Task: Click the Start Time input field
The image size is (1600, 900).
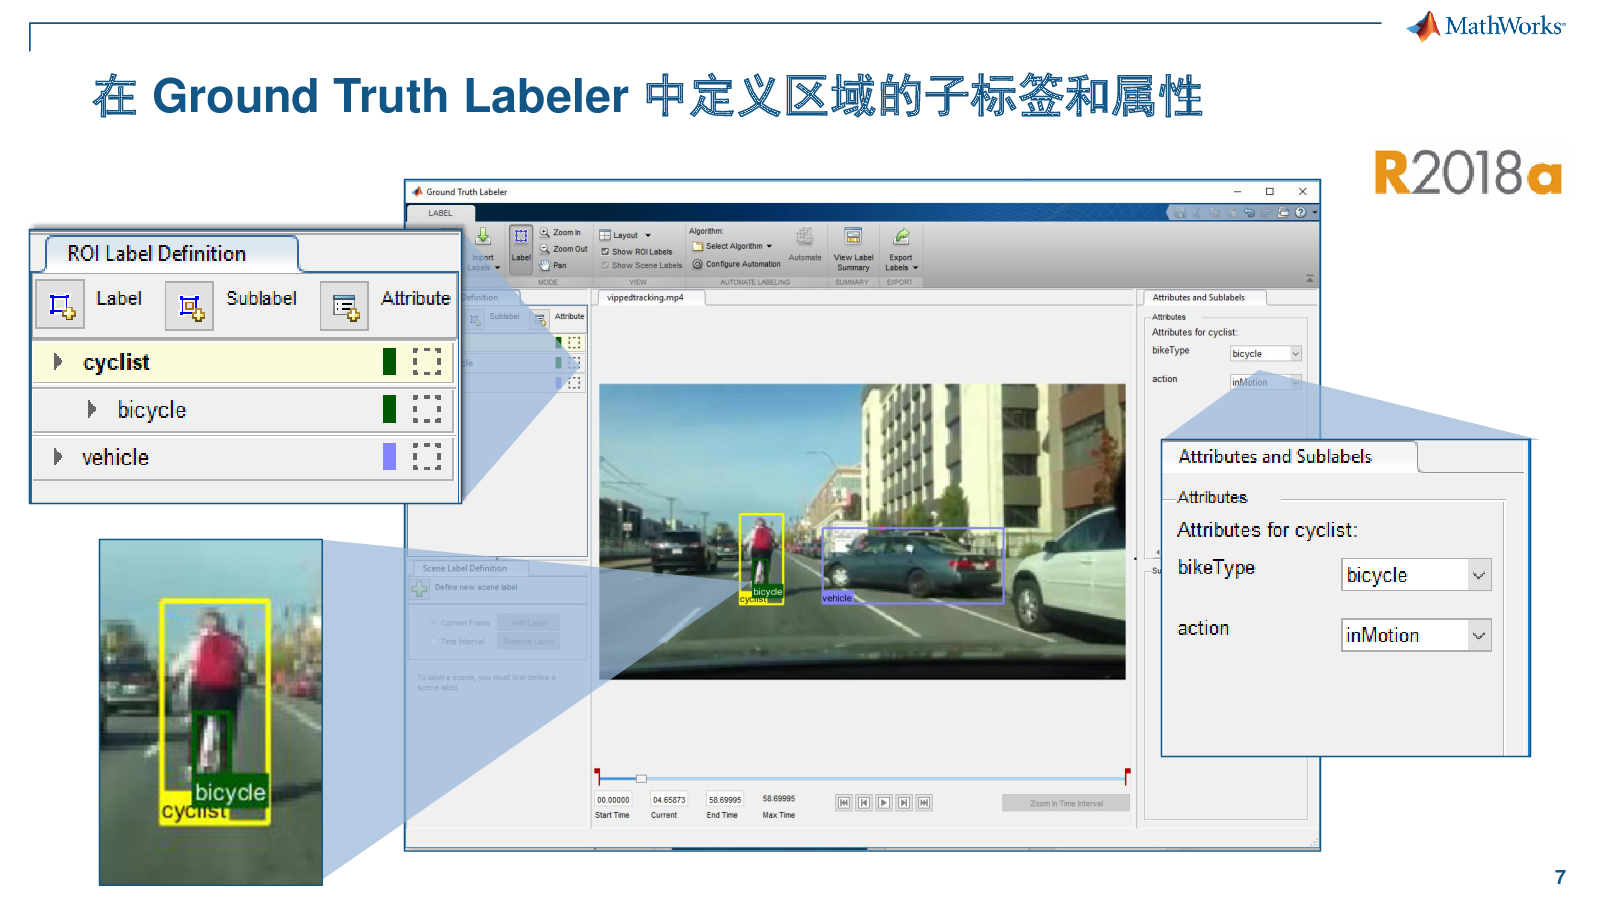Action: click(x=613, y=800)
